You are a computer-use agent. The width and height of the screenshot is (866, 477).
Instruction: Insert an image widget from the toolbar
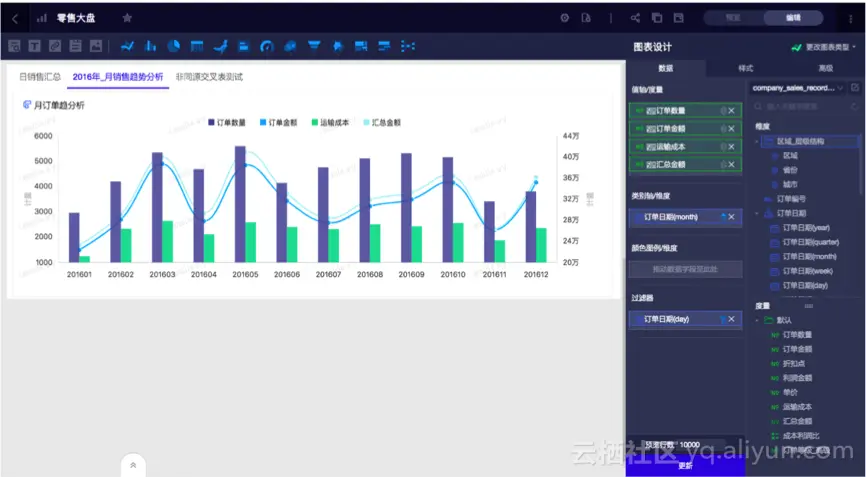click(x=96, y=46)
